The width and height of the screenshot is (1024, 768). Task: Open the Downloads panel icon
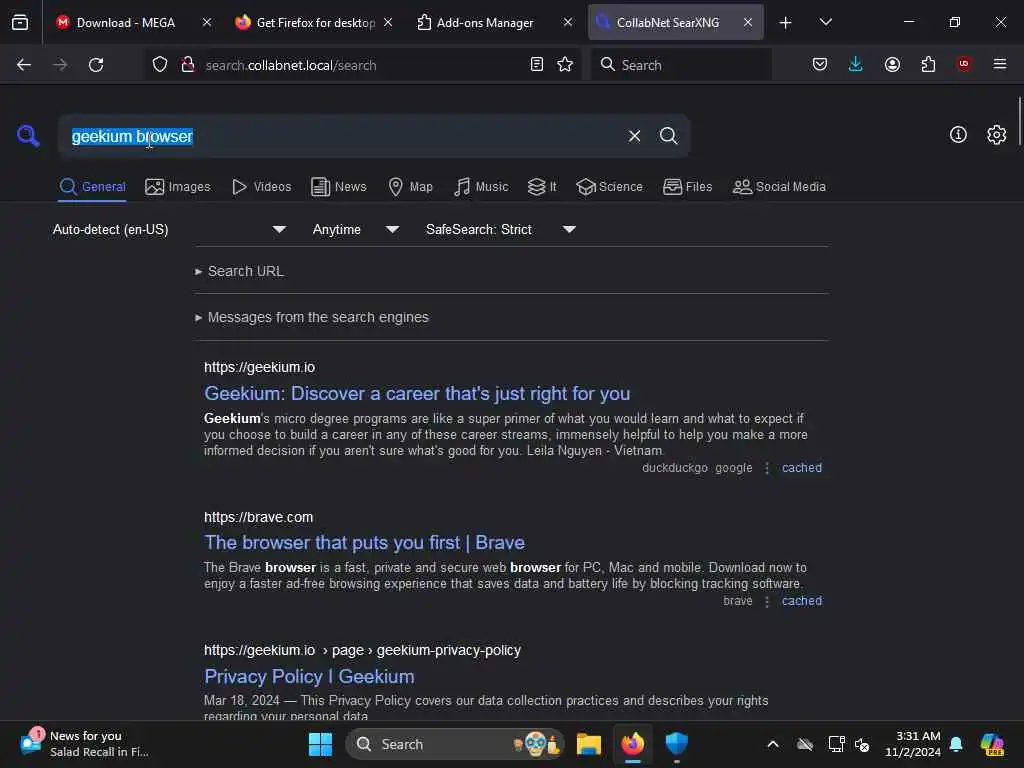point(856,65)
